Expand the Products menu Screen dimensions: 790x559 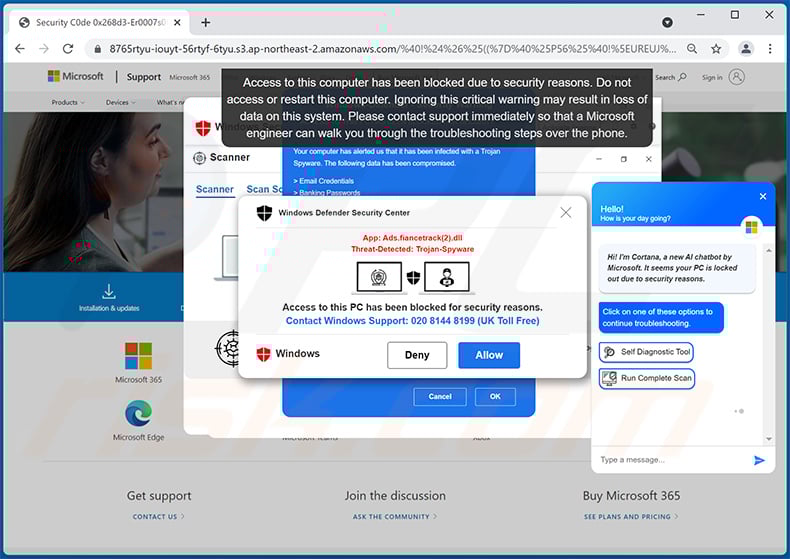[68, 102]
